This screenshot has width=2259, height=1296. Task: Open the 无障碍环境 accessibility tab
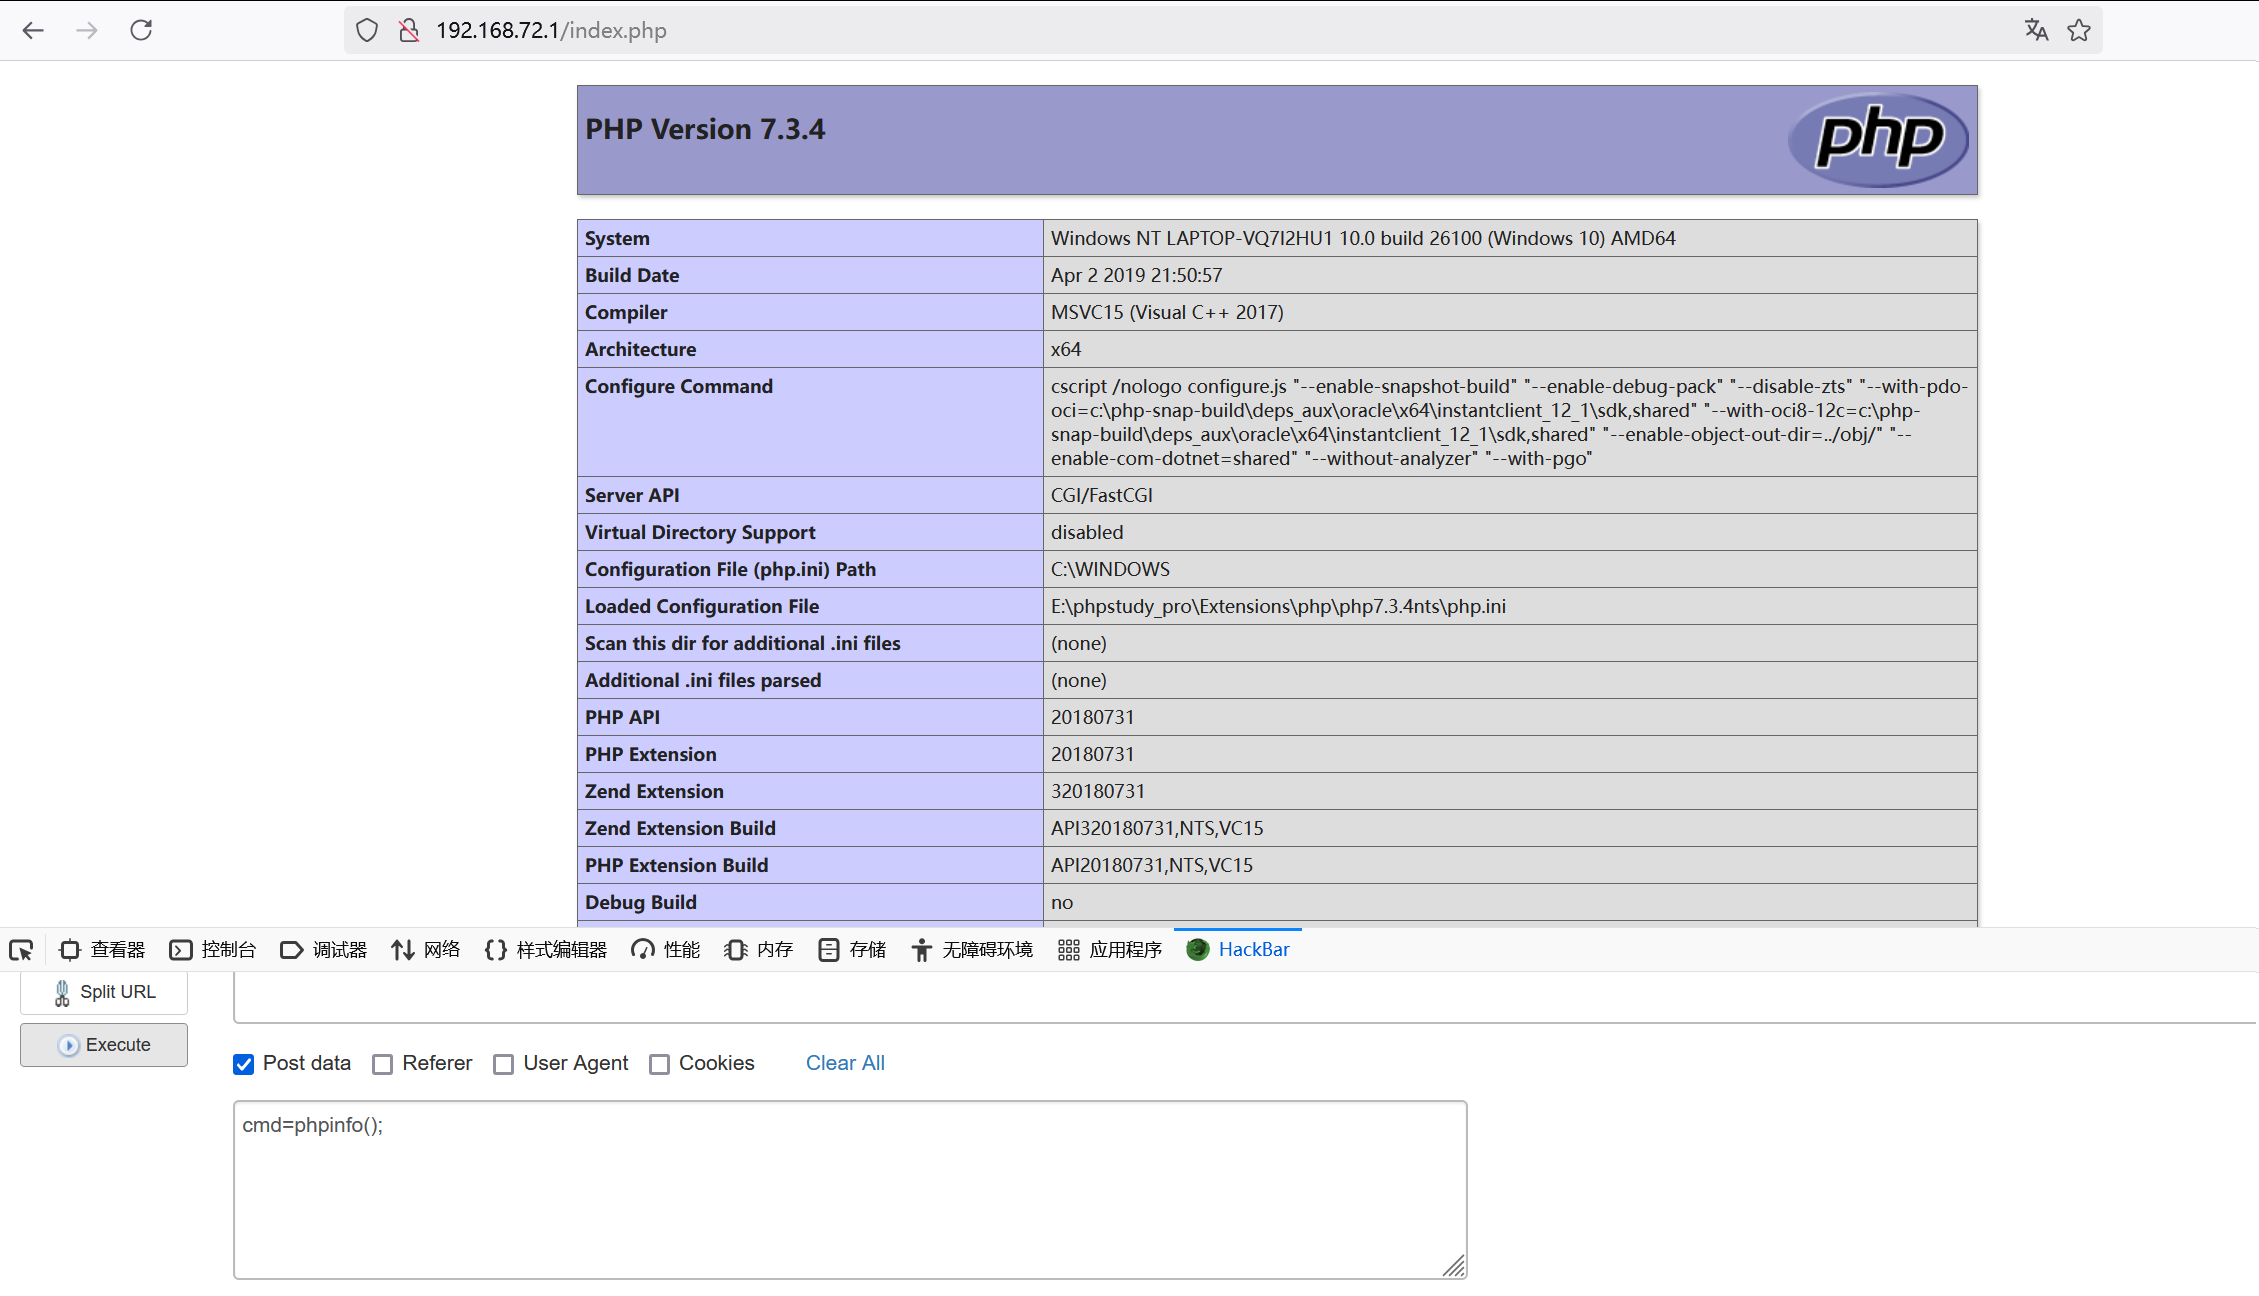click(972, 950)
